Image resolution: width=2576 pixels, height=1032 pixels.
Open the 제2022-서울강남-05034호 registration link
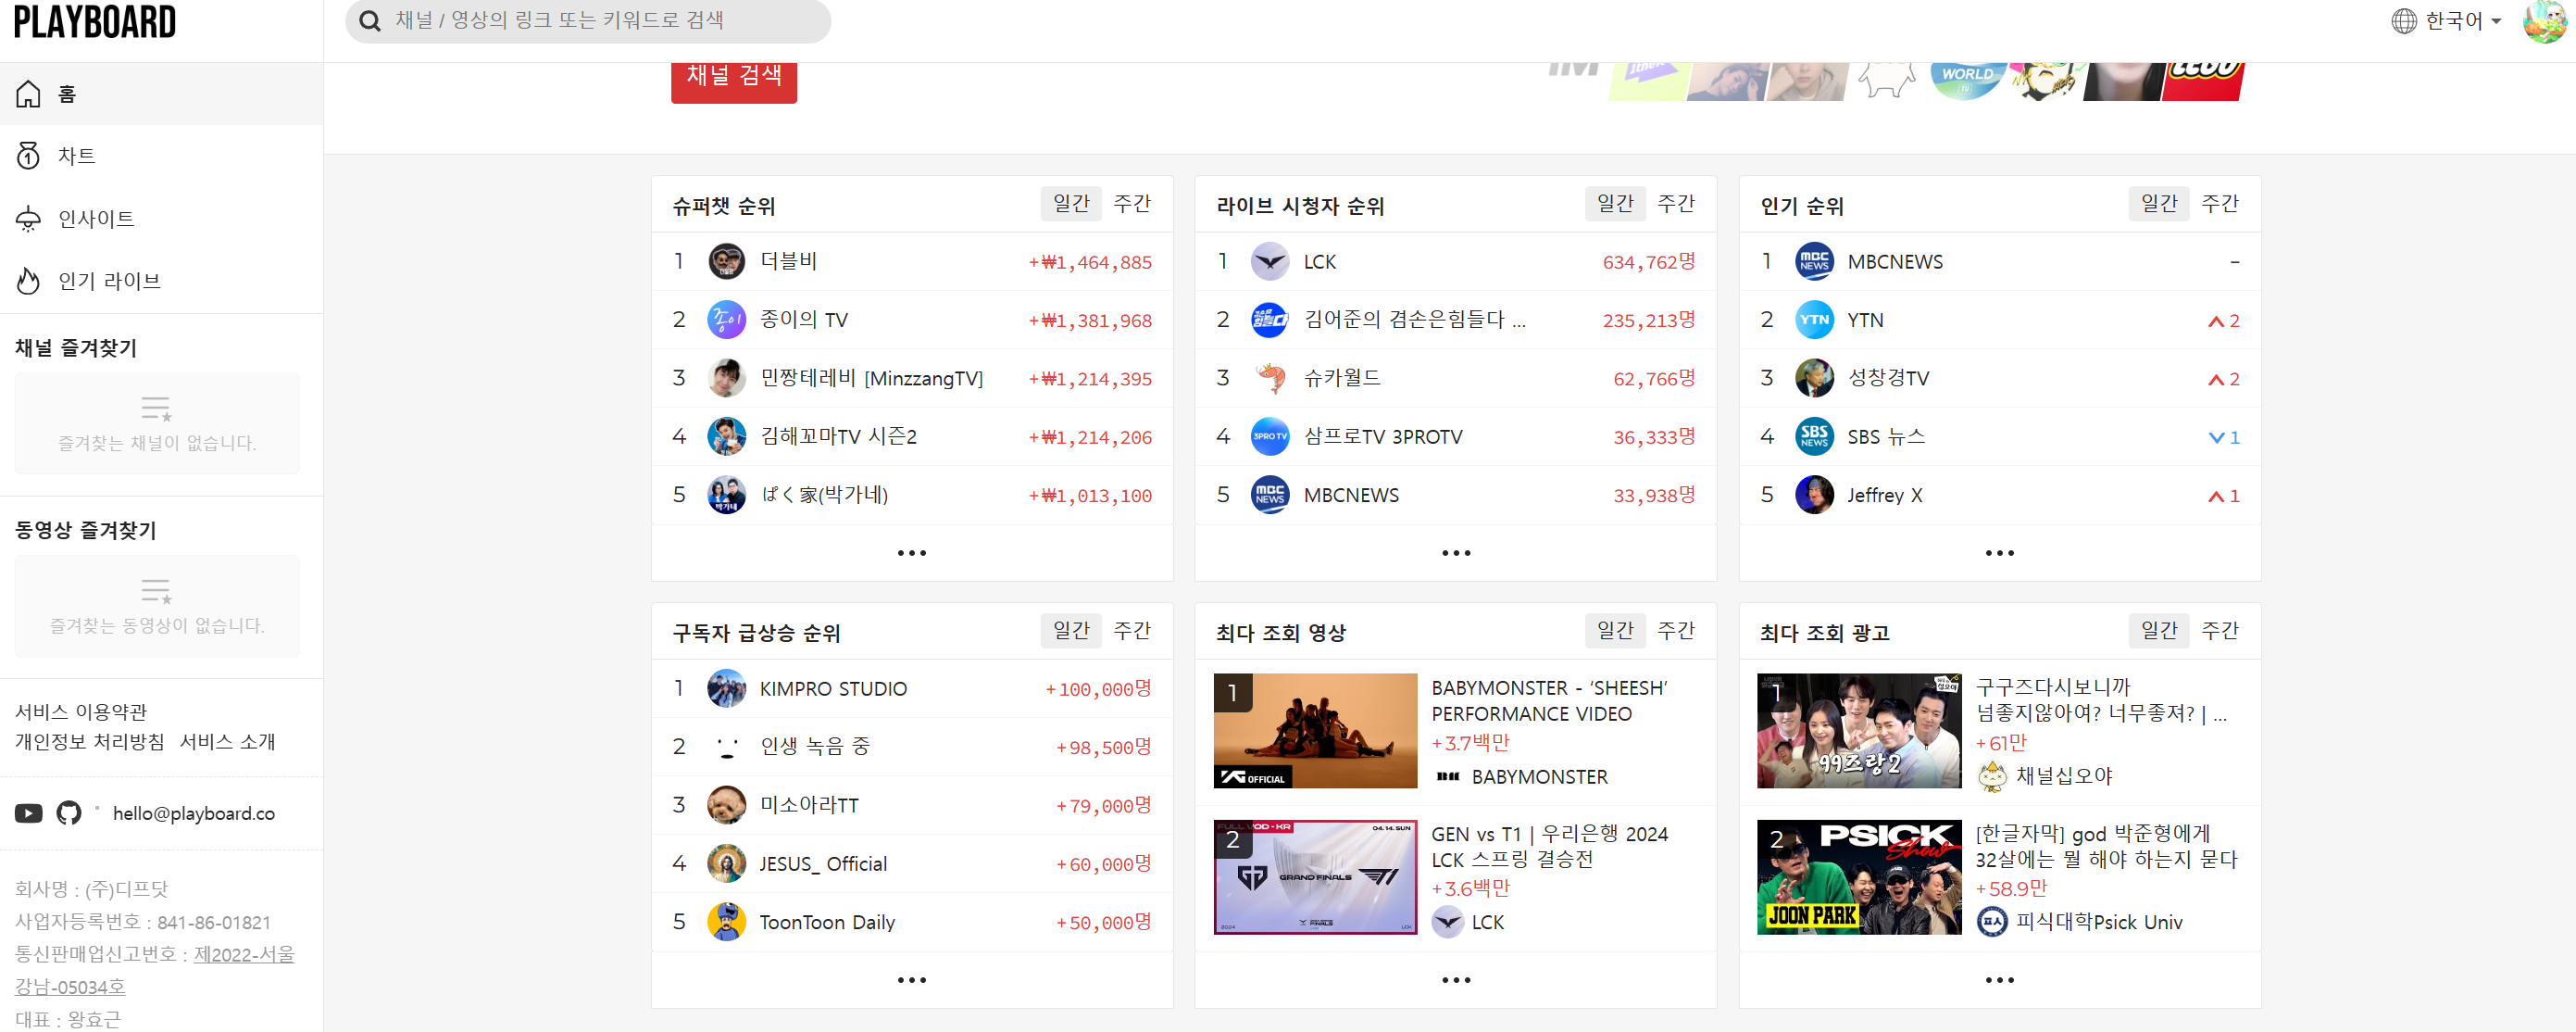click(x=155, y=970)
